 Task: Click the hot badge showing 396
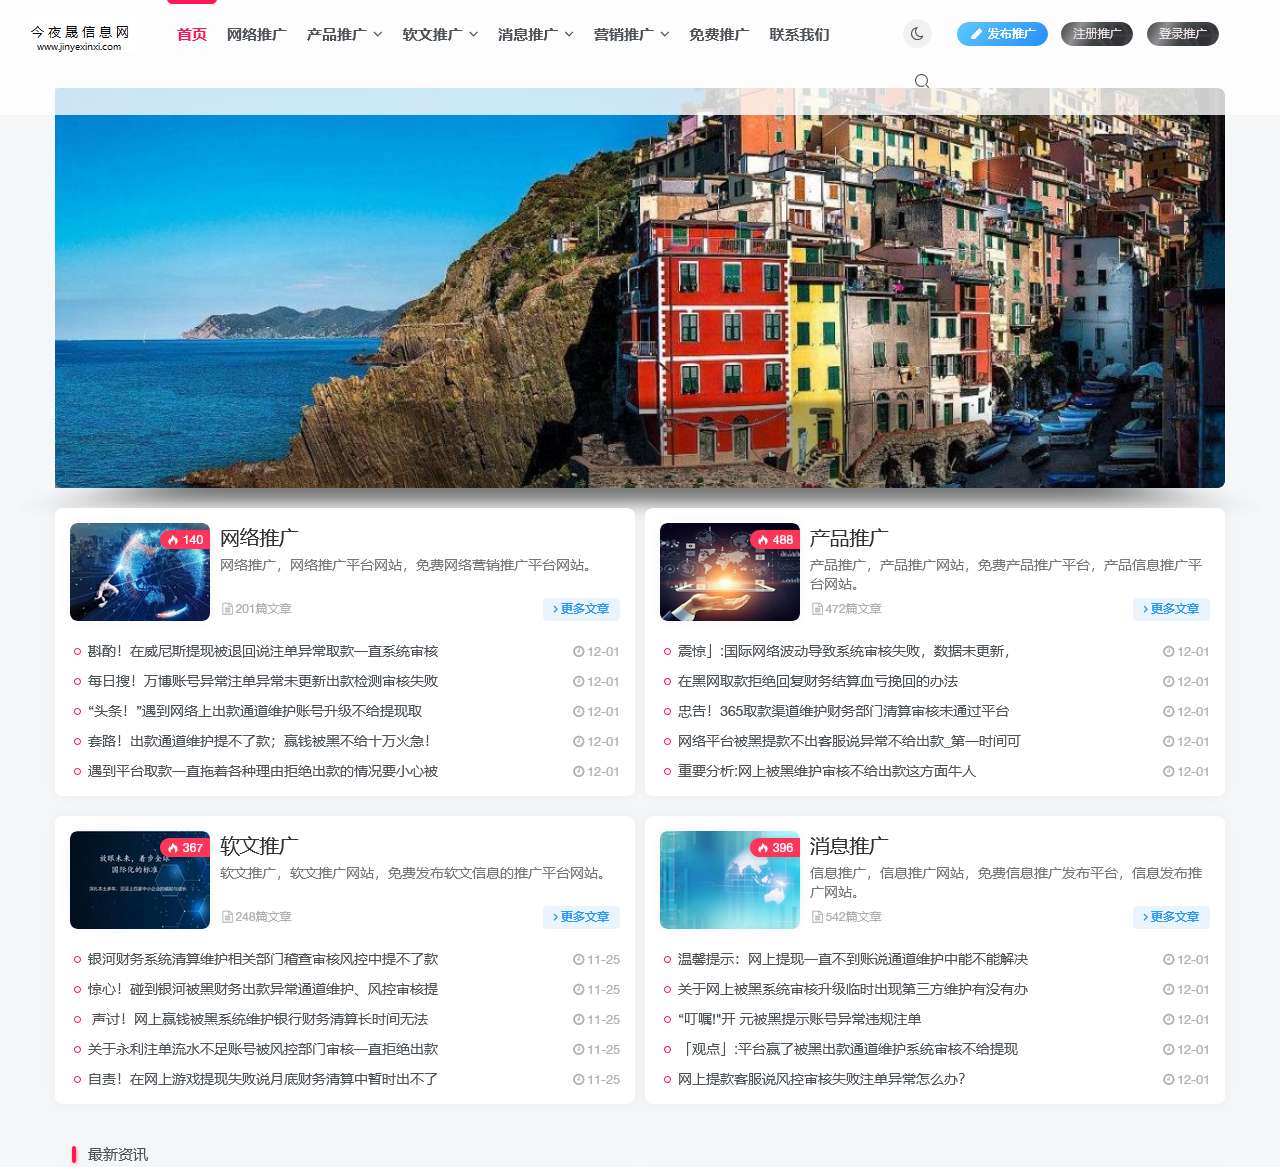pyautogui.click(x=775, y=848)
